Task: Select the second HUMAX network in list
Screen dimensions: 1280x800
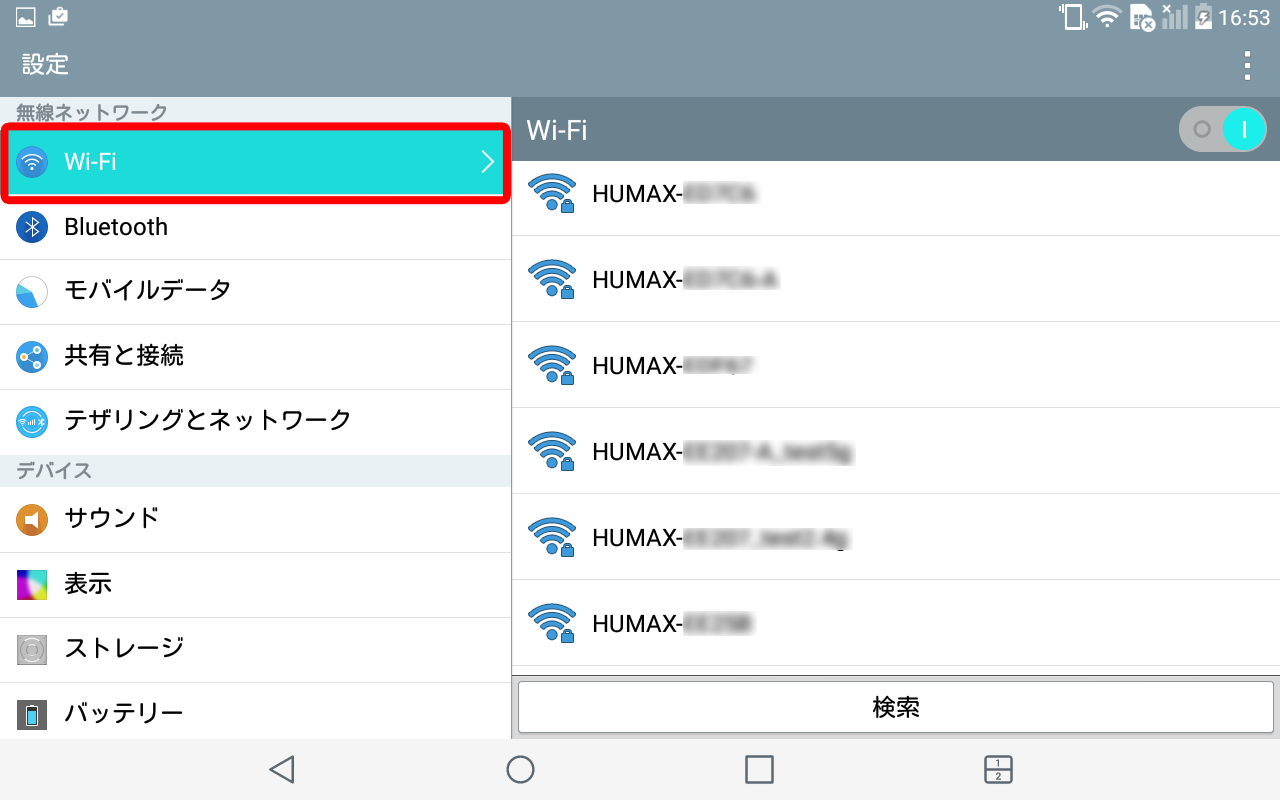Action: [x=896, y=280]
